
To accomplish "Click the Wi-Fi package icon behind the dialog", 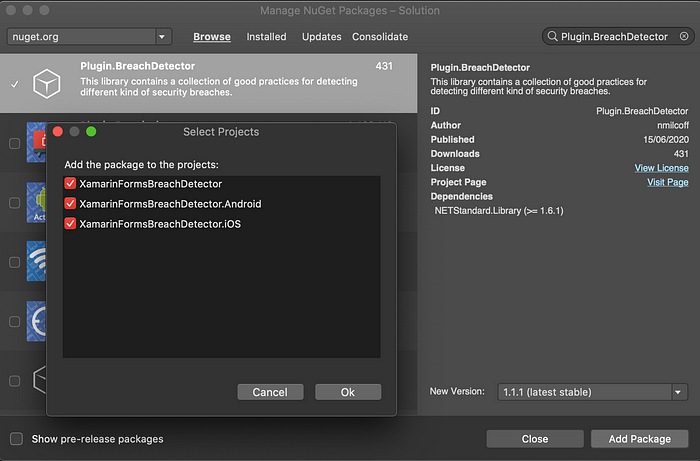I will tap(36, 261).
